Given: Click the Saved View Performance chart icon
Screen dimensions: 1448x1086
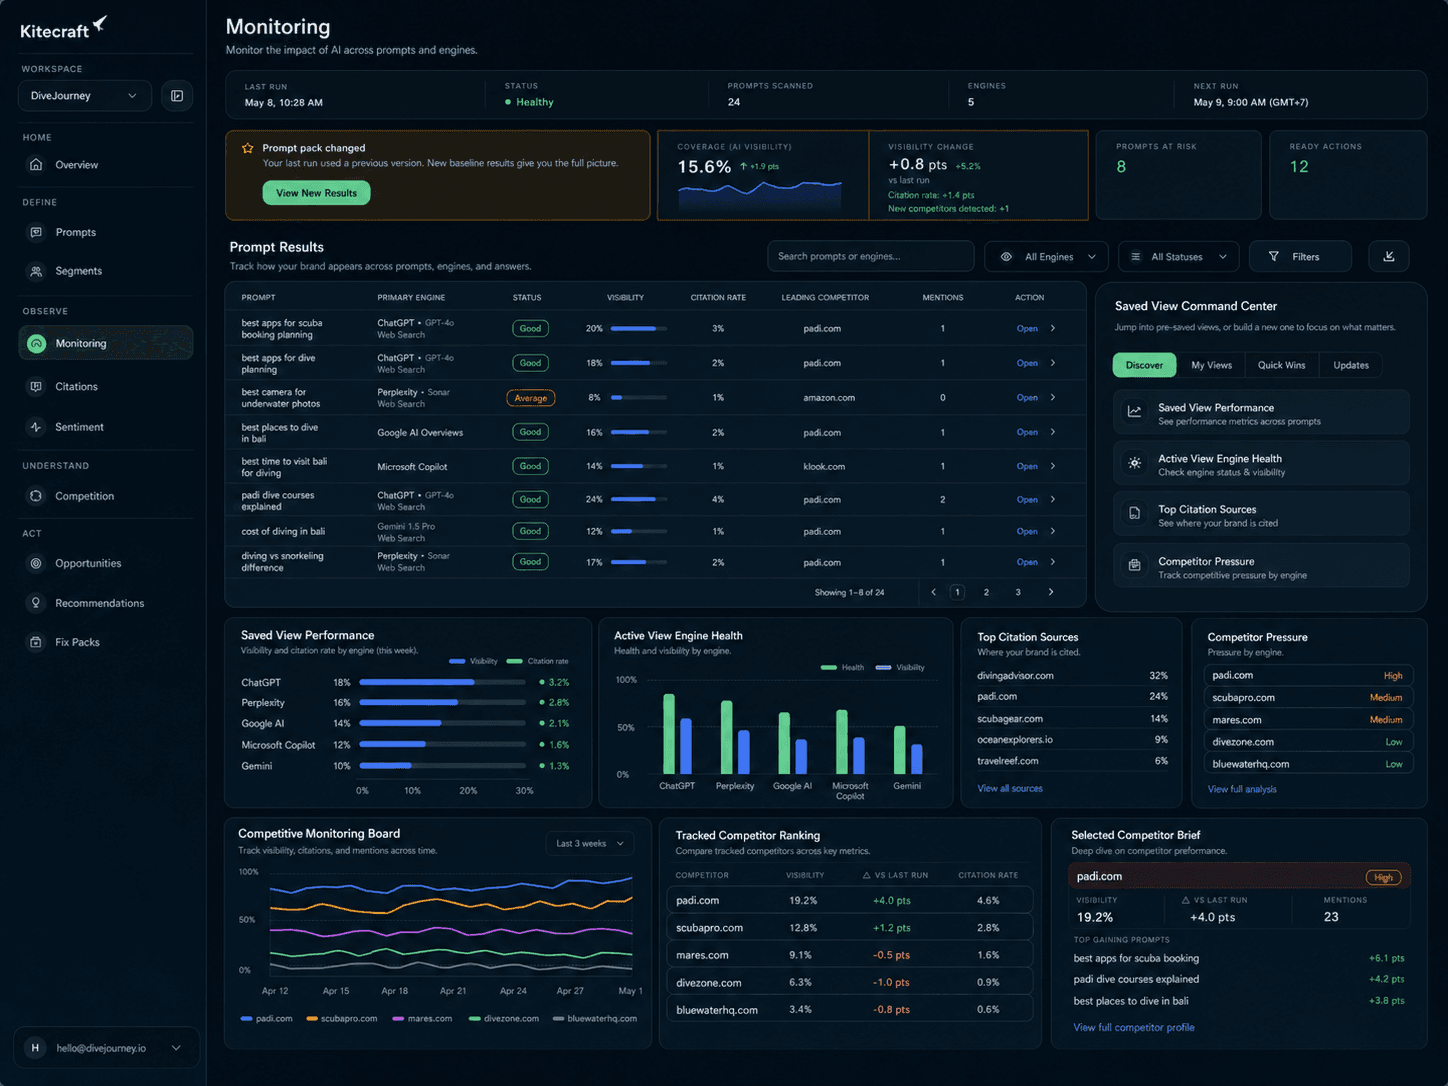Looking at the screenshot, I should tap(1135, 411).
